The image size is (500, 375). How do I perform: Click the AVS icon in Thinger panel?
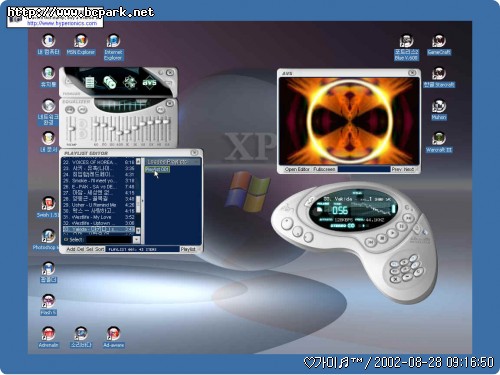(x=149, y=82)
